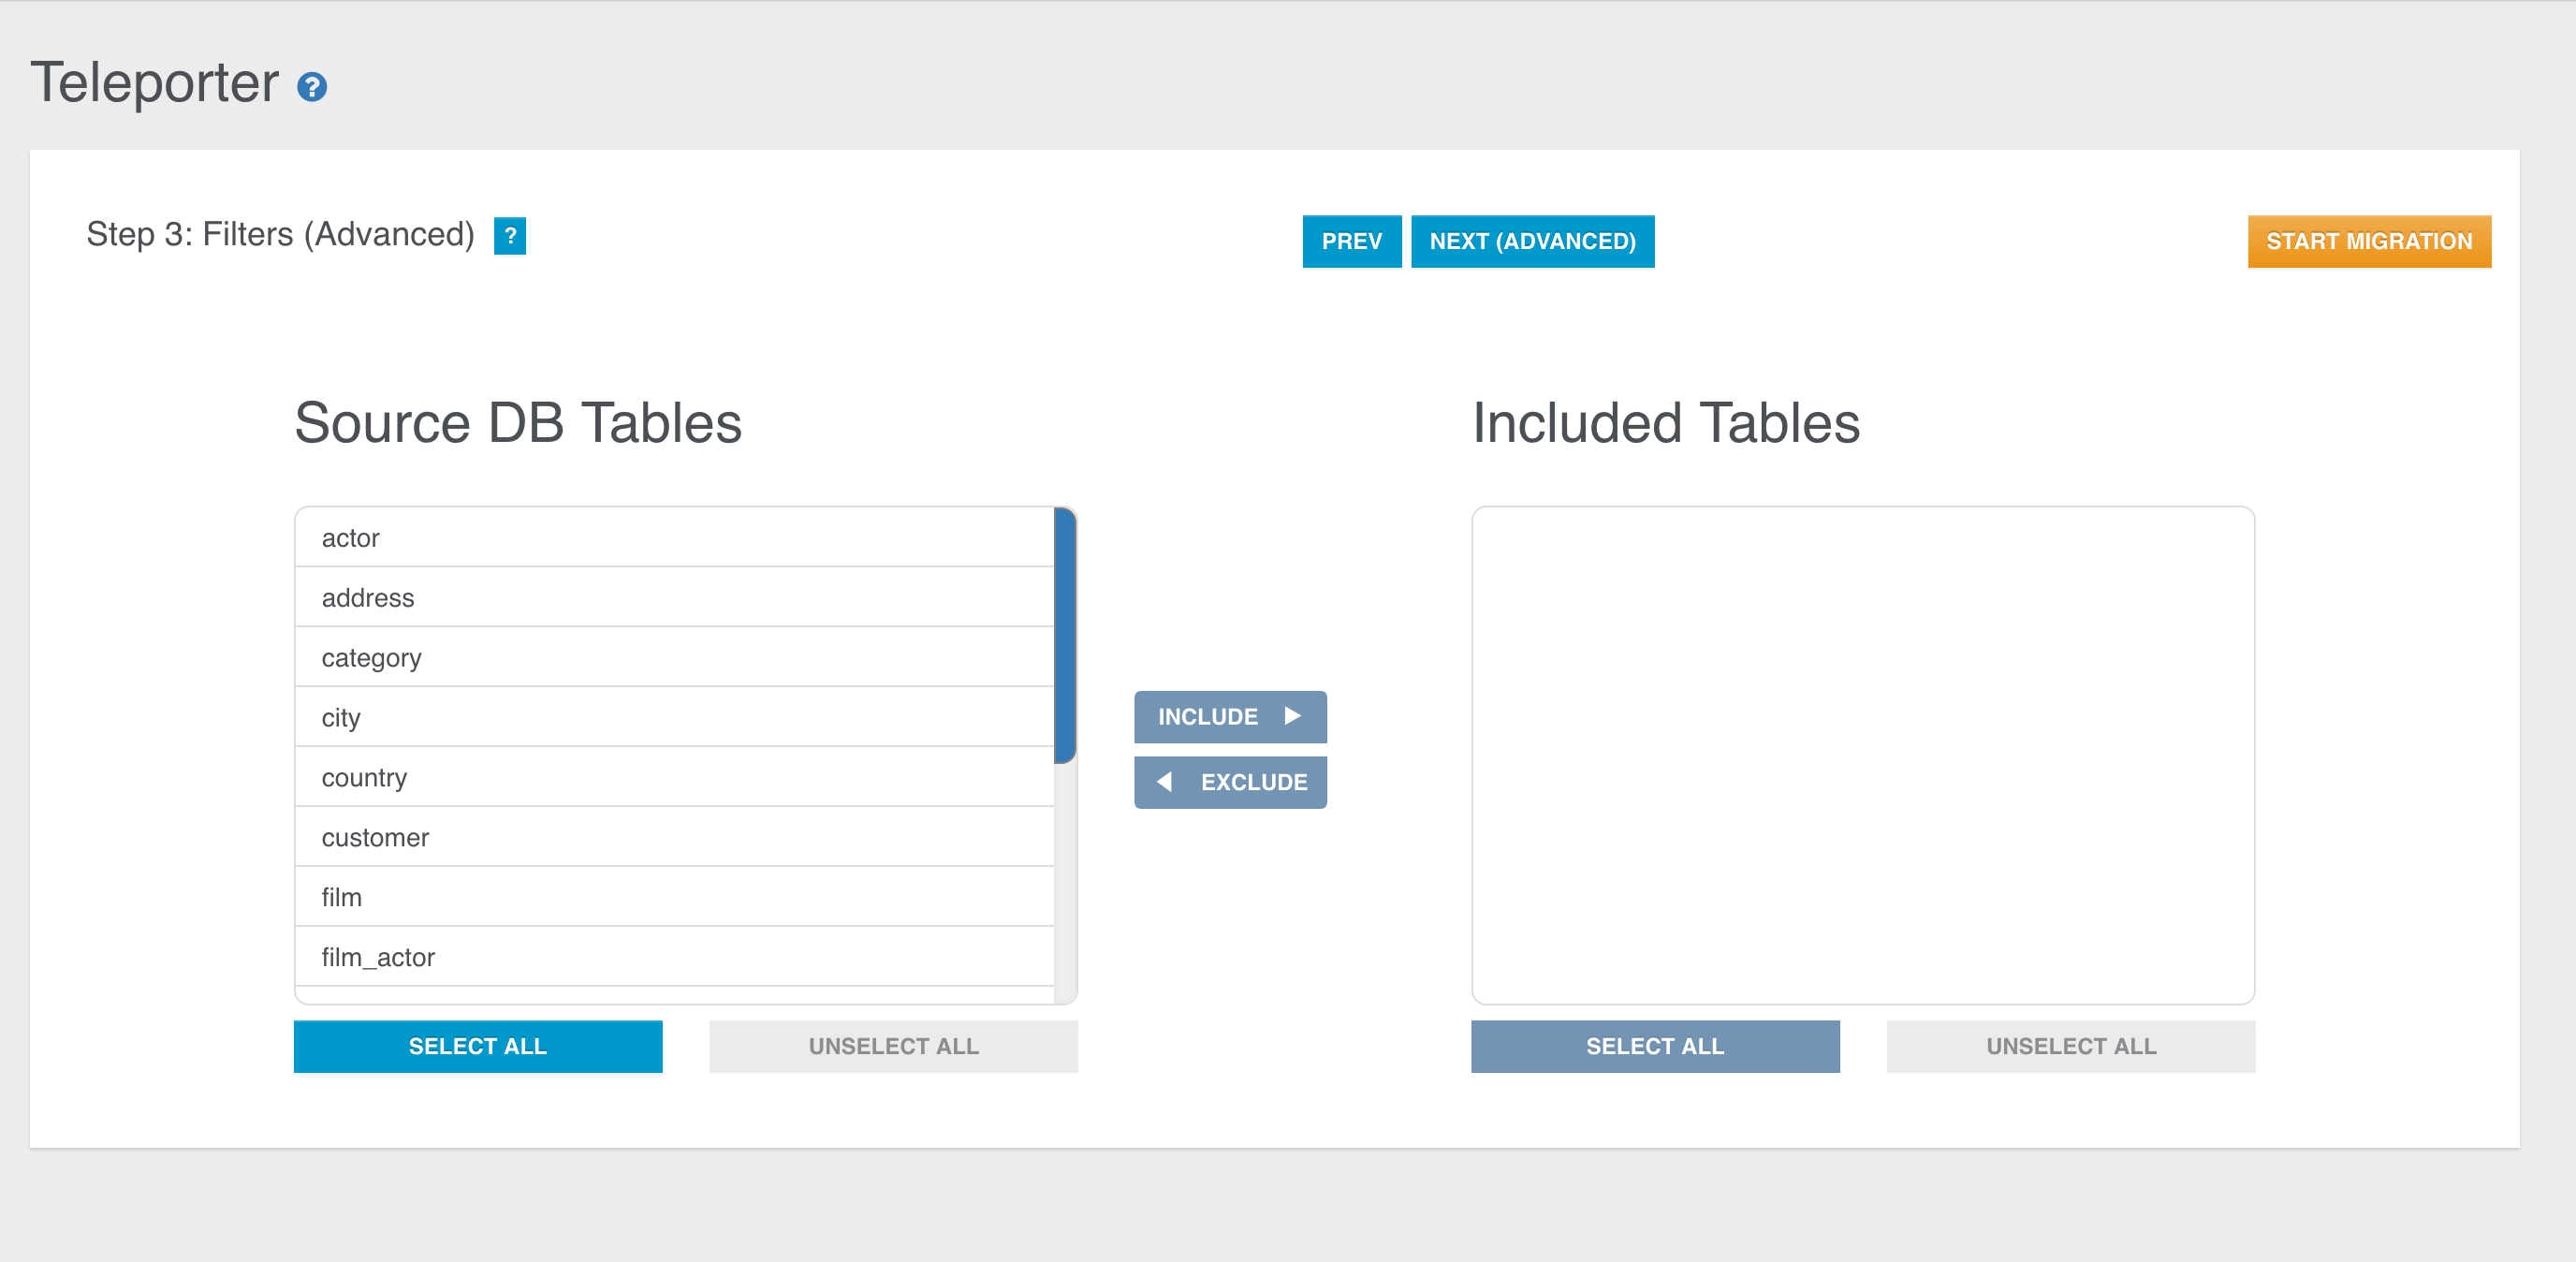Select all included tables

pos(1655,1046)
